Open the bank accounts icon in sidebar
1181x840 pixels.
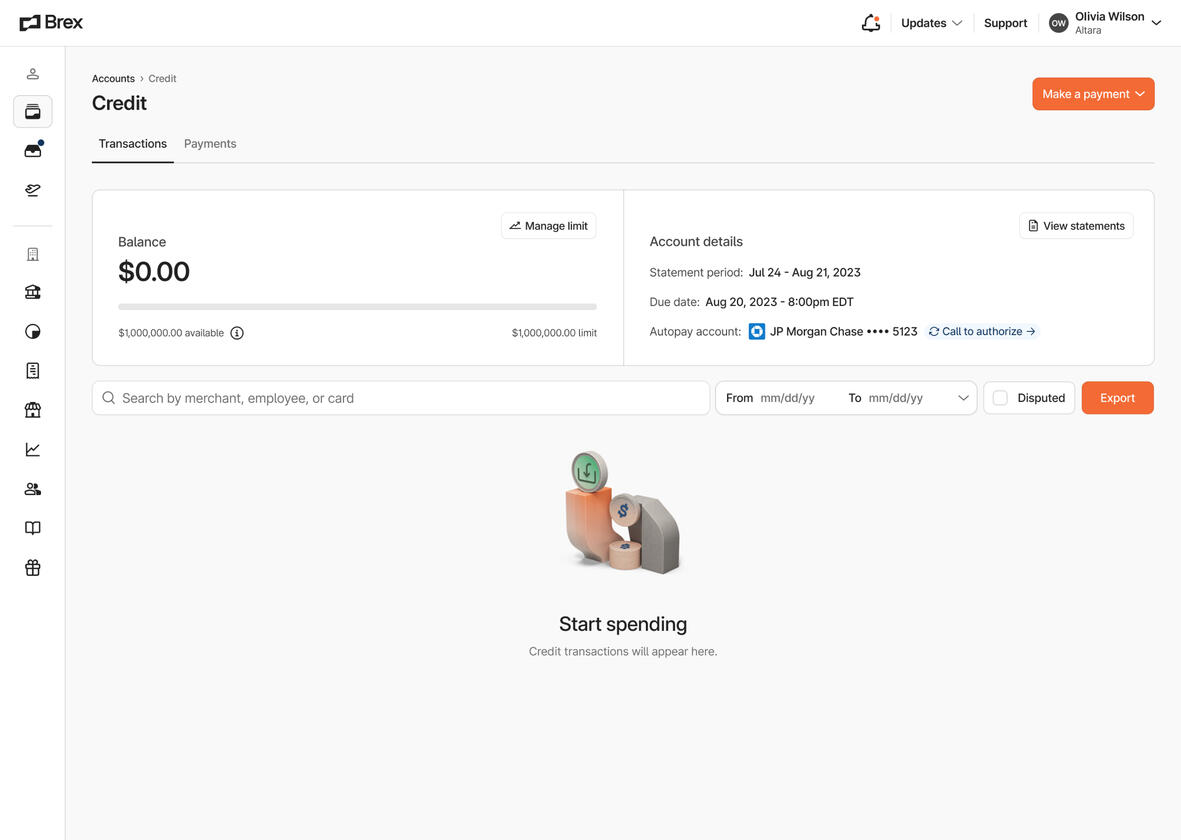coord(32,291)
